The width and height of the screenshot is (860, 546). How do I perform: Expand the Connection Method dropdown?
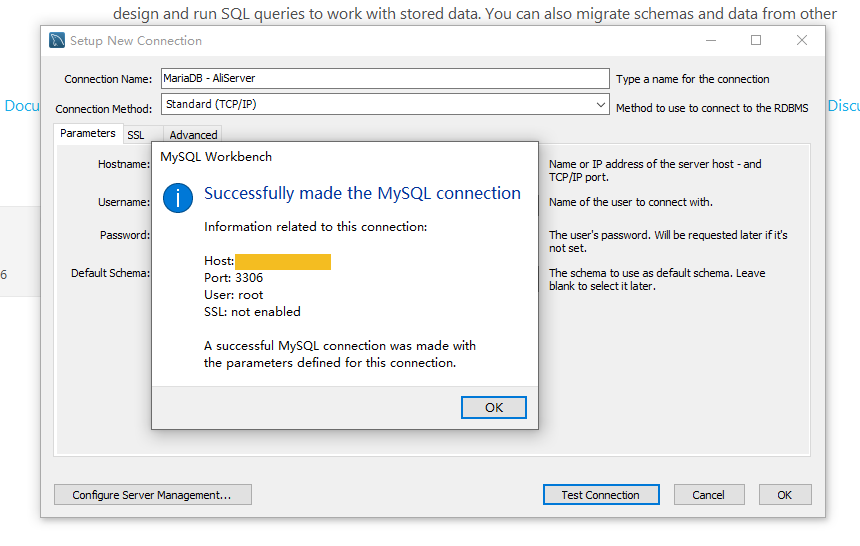tap(600, 104)
